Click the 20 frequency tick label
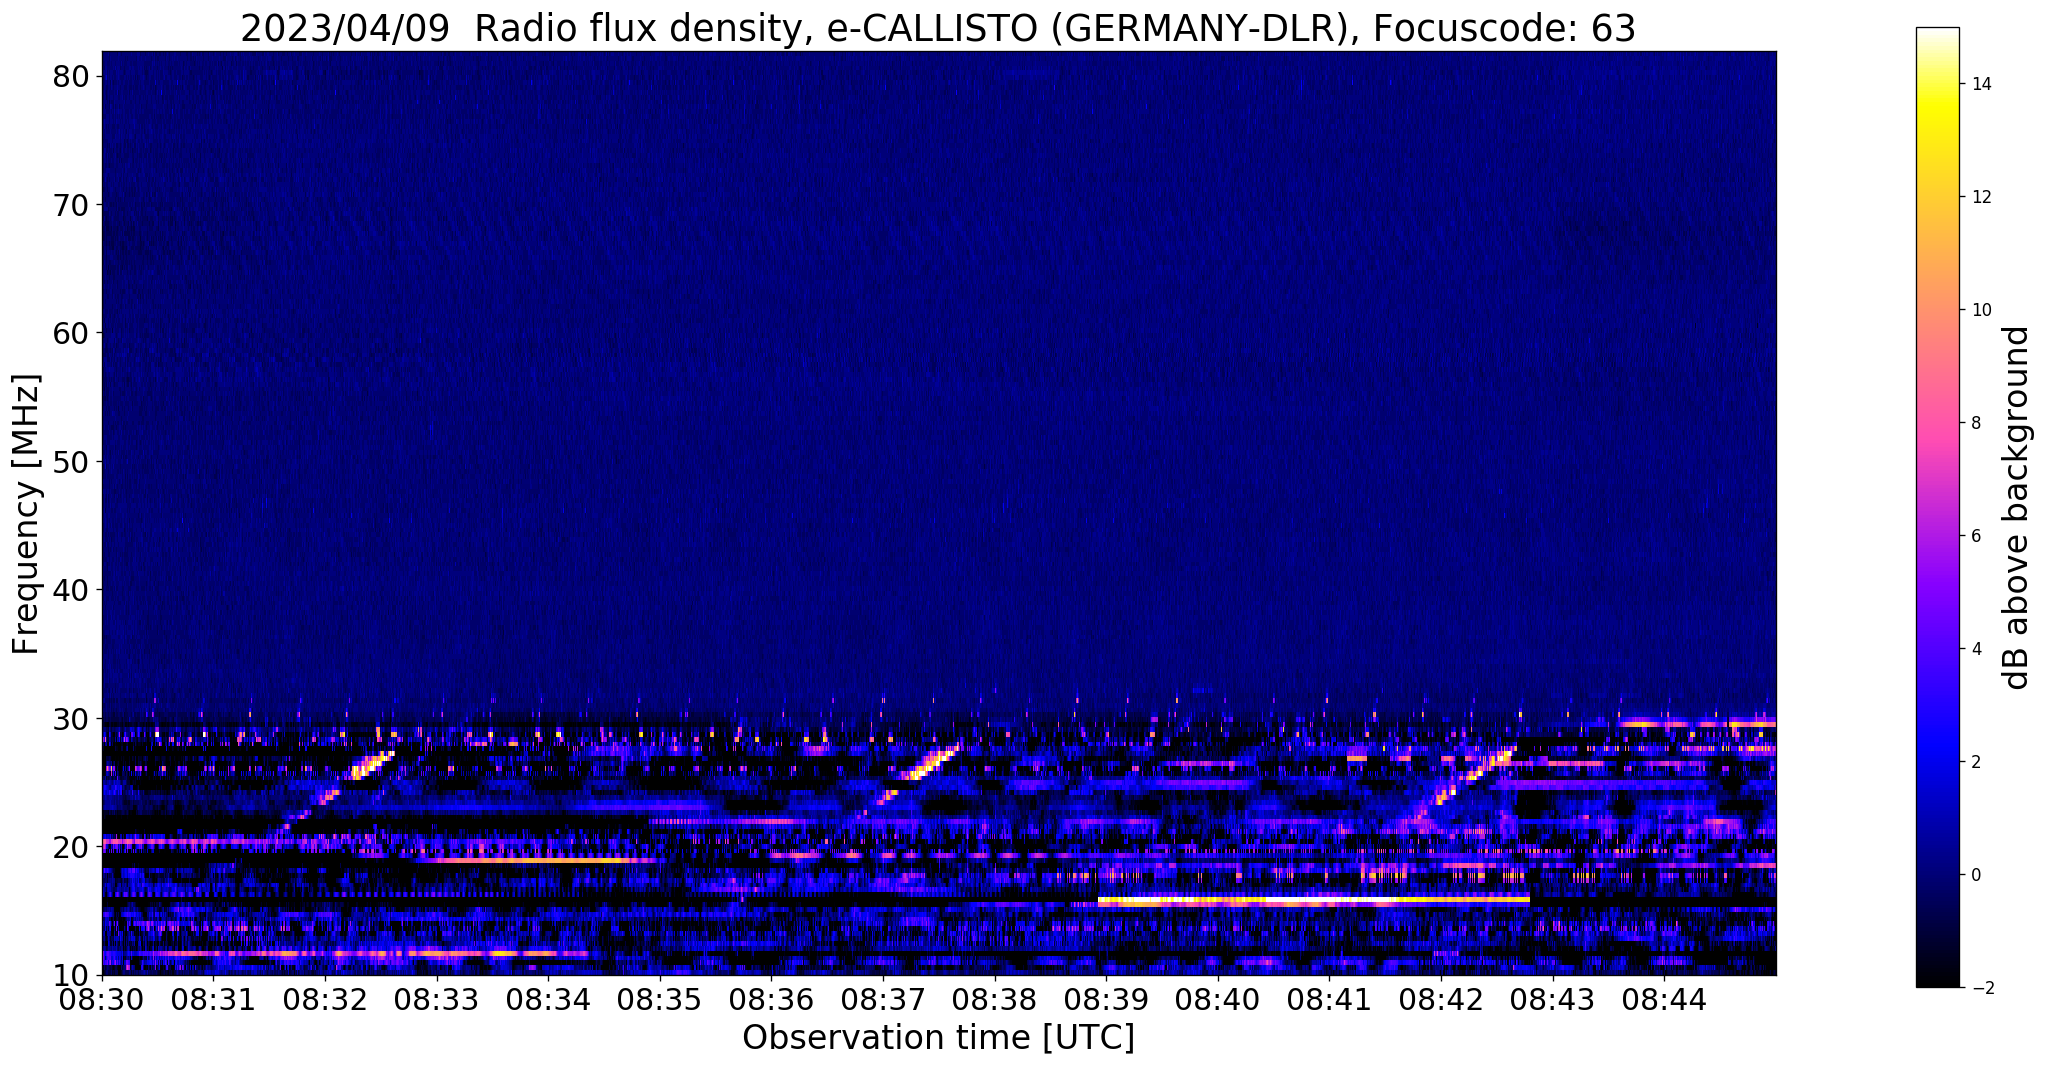The height and width of the screenshot is (1067, 2047). [x=72, y=847]
